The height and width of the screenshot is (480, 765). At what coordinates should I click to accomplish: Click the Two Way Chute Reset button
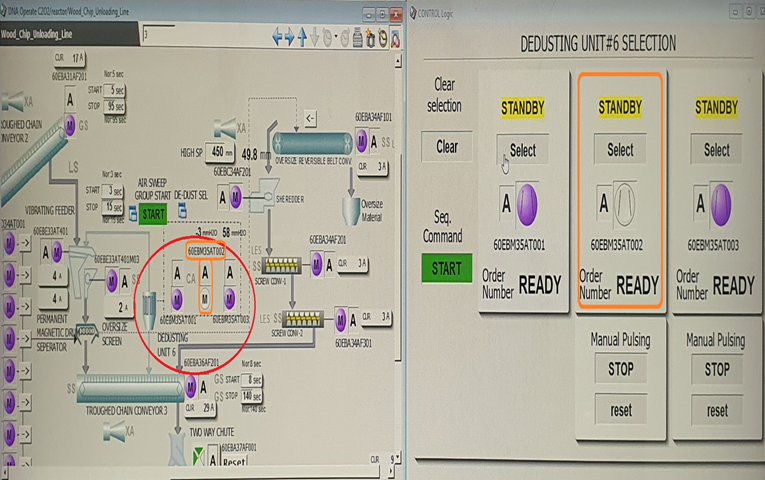pos(233,462)
